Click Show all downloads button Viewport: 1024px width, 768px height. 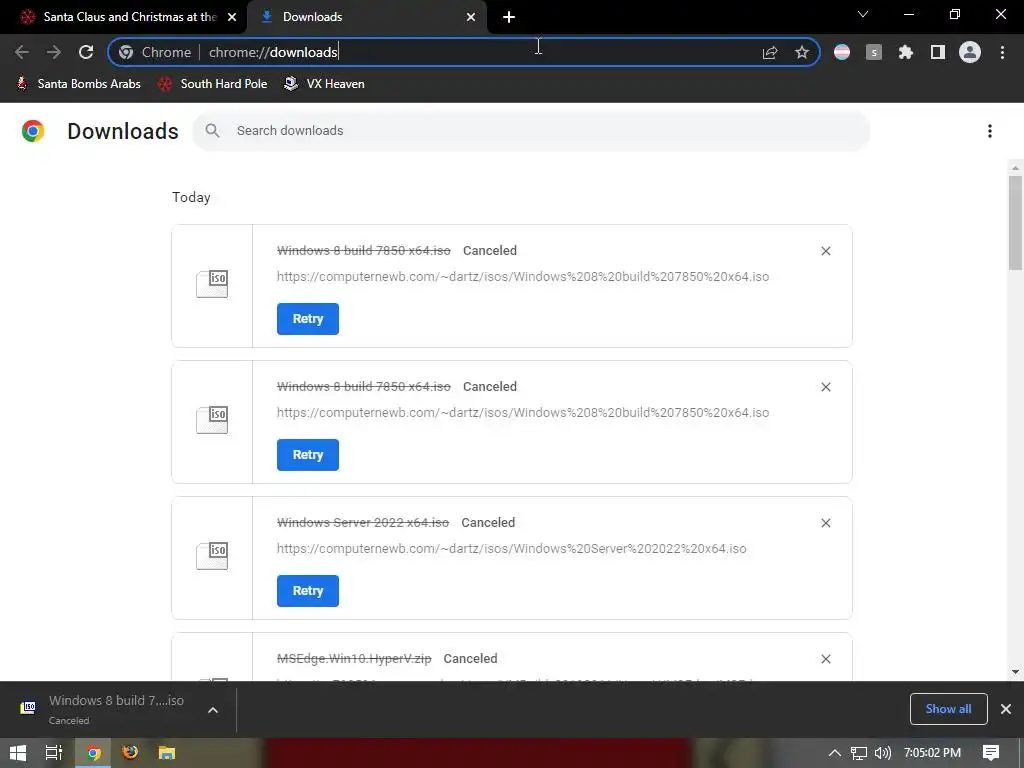(x=948, y=709)
